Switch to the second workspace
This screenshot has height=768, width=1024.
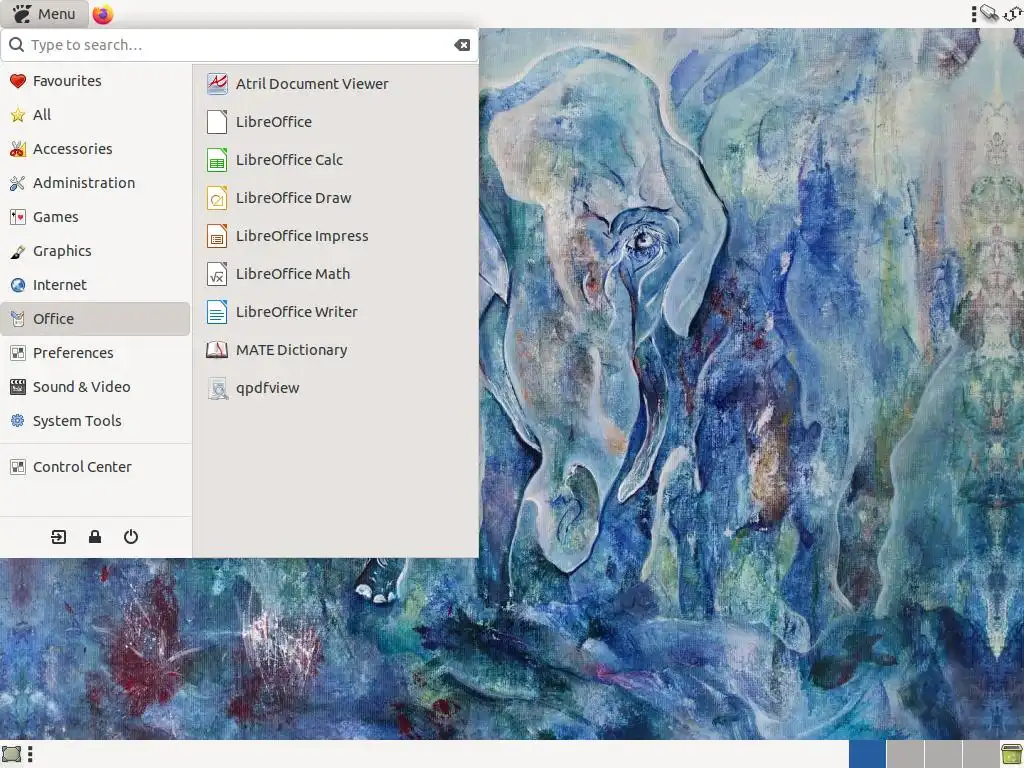coord(905,754)
